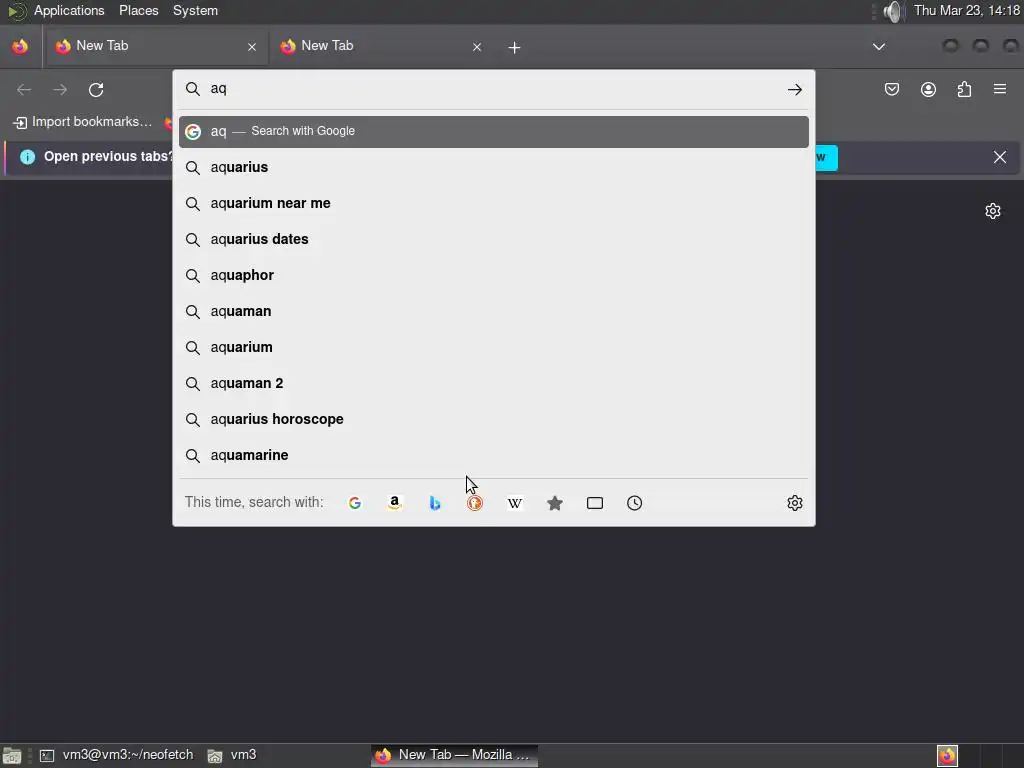Choose 'aquarium near me' suggestion
Screen dimensions: 1024x768
(494, 203)
